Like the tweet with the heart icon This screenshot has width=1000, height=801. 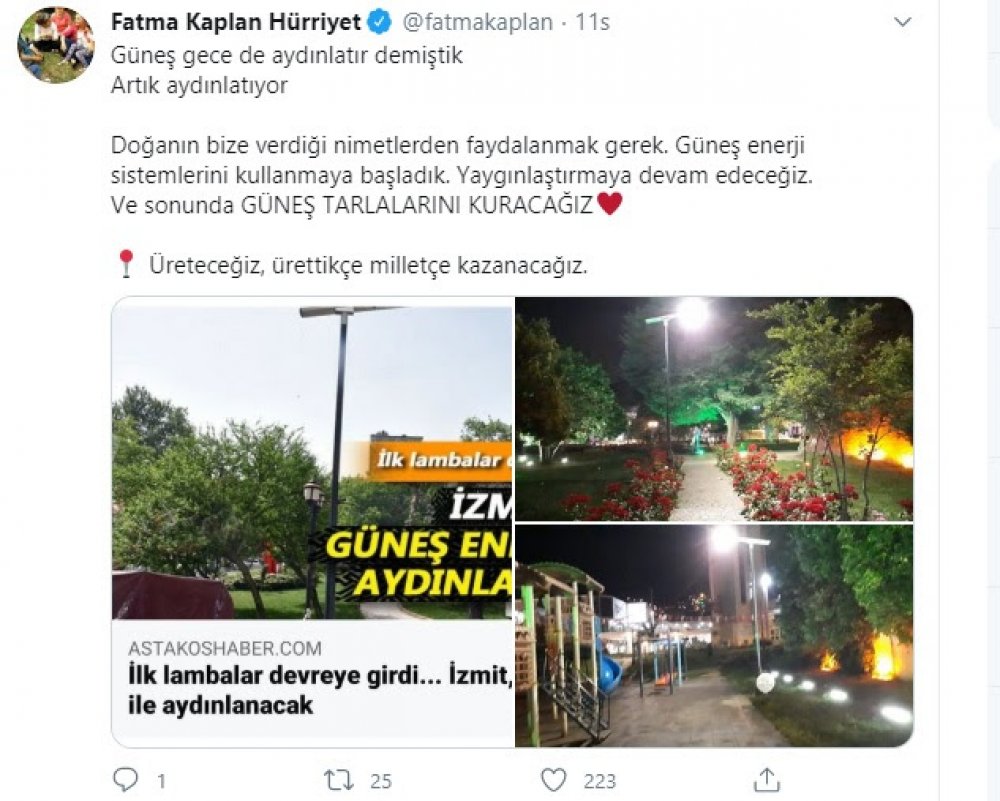pos(553,780)
